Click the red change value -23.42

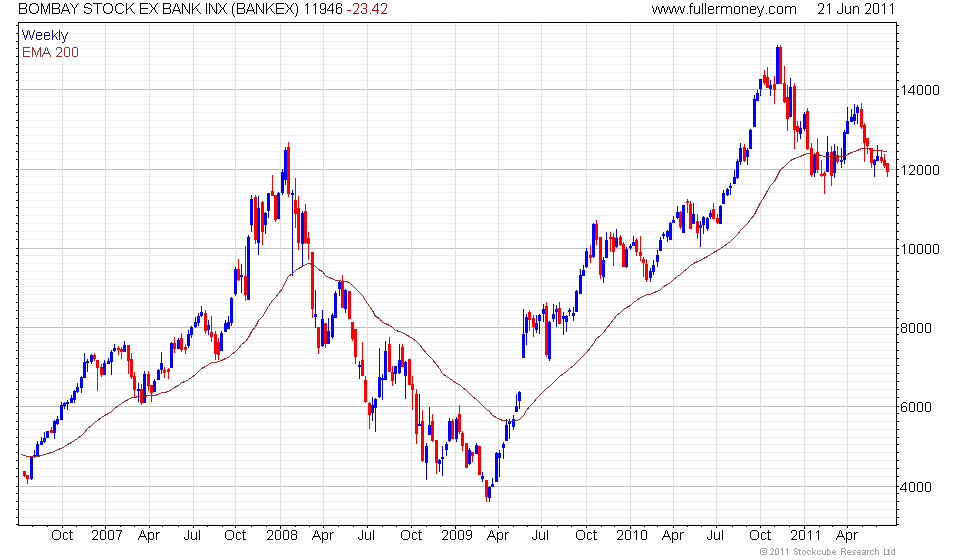368,9
